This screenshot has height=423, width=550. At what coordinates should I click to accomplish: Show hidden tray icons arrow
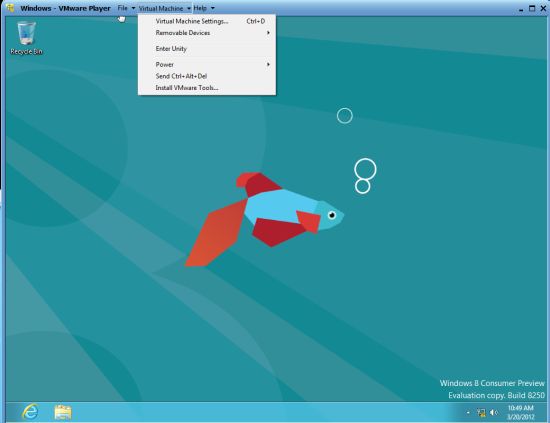[x=468, y=413]
